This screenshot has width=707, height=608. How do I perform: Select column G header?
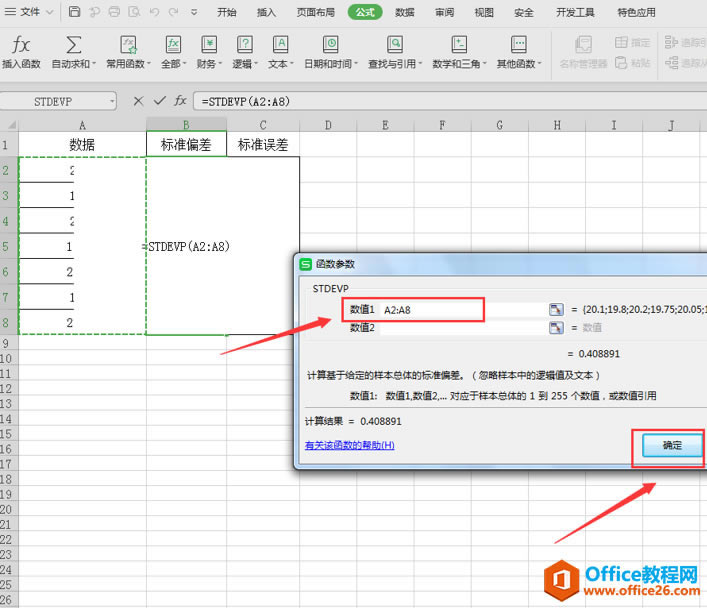pos(500,125)
